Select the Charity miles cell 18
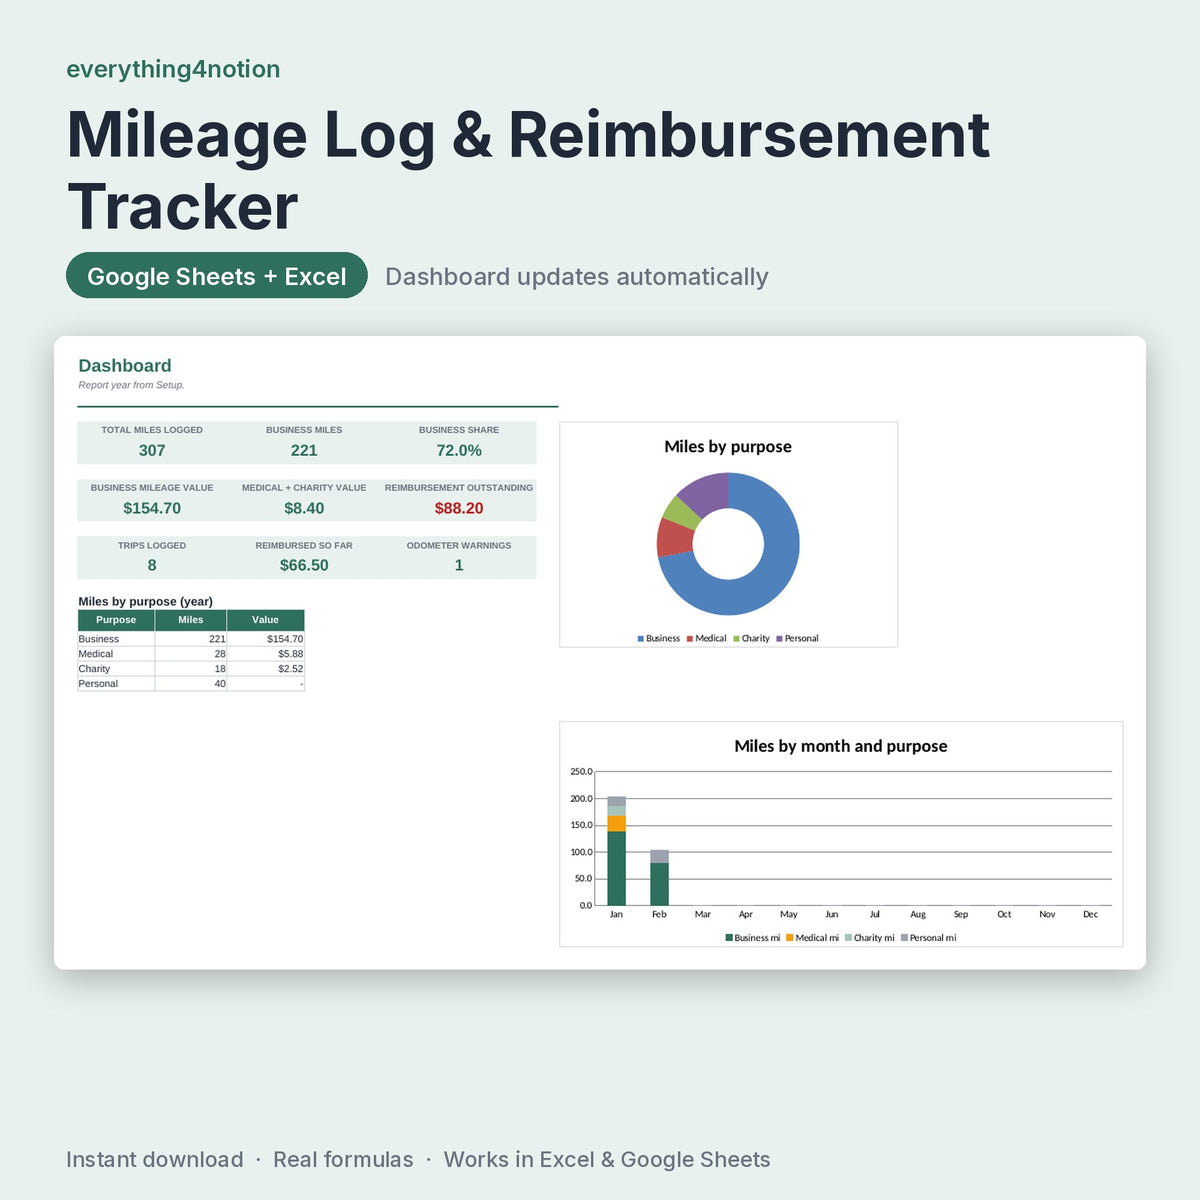This screenshot has height=1200, width=1200. click(191, 669)
